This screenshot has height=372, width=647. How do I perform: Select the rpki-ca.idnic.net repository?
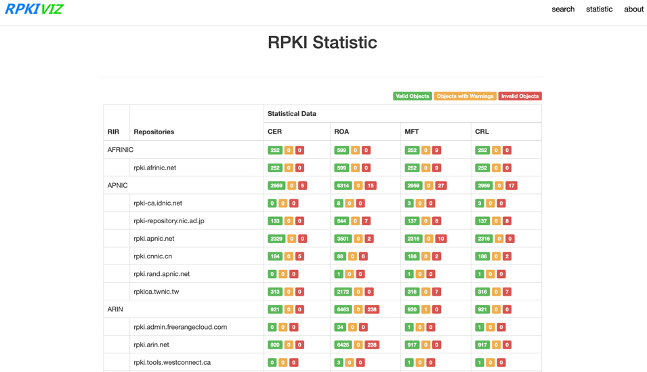click(158, 203)
